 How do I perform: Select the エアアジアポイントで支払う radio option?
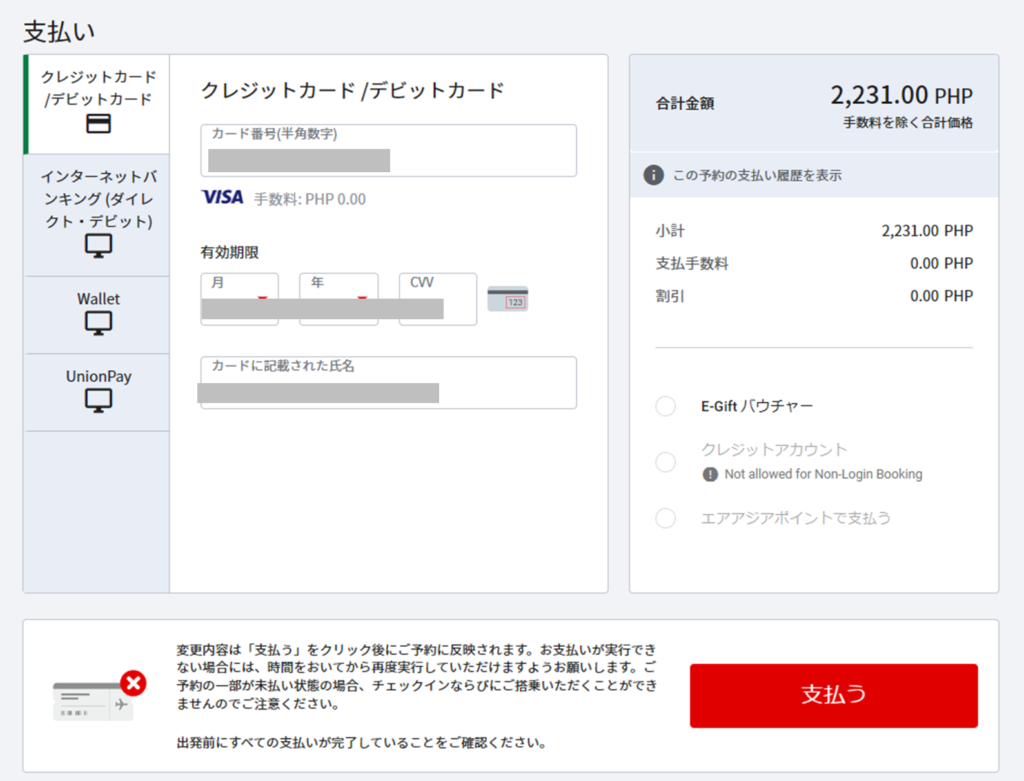pos(665,518)
